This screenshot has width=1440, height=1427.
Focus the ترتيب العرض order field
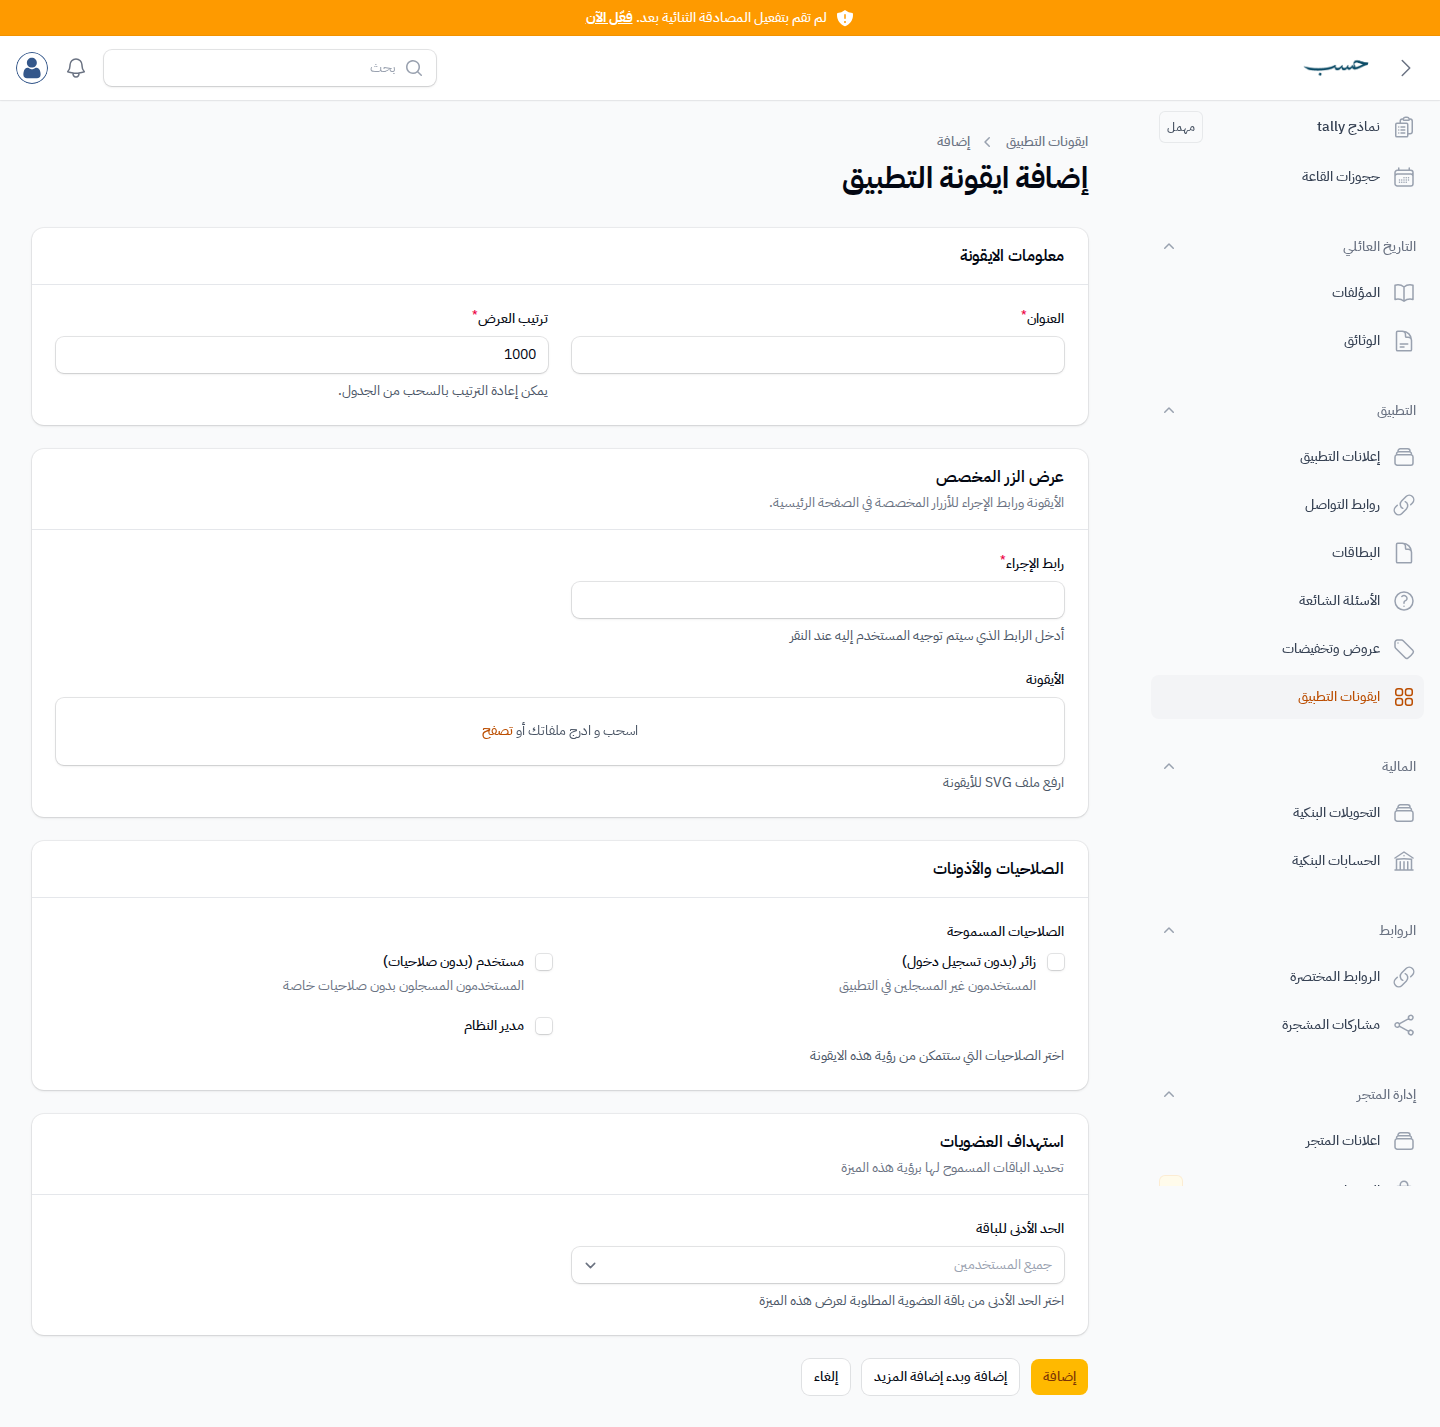[302, 355]
